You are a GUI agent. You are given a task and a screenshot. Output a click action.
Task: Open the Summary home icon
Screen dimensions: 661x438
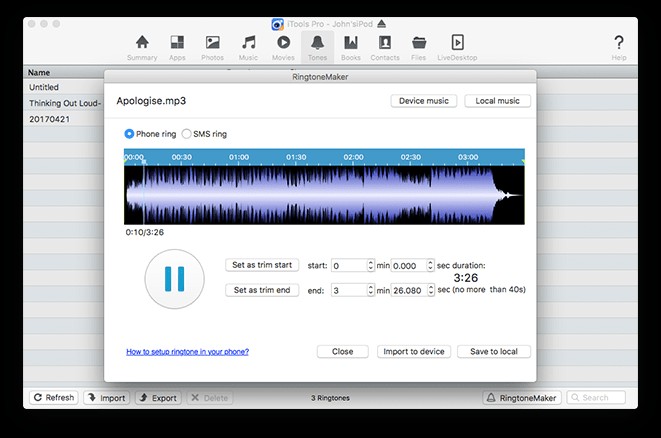[142, 46]
